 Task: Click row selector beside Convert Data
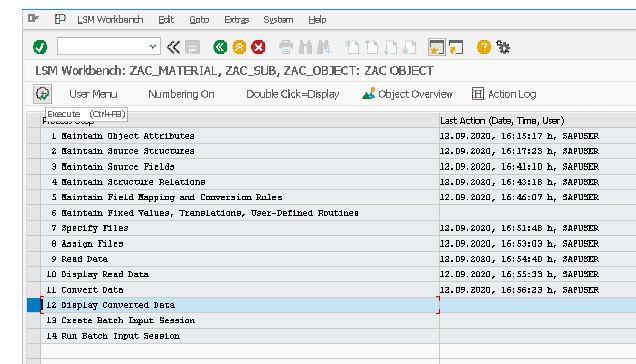coord(34,290)
